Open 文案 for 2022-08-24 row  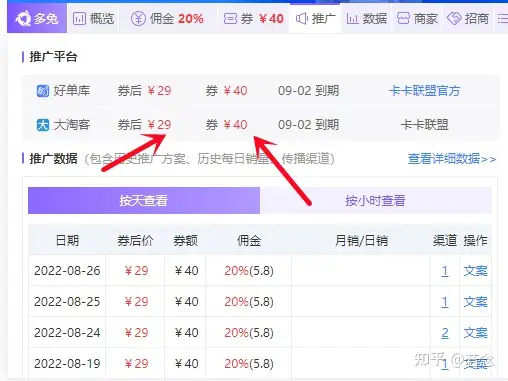click(x=475, y=333)
